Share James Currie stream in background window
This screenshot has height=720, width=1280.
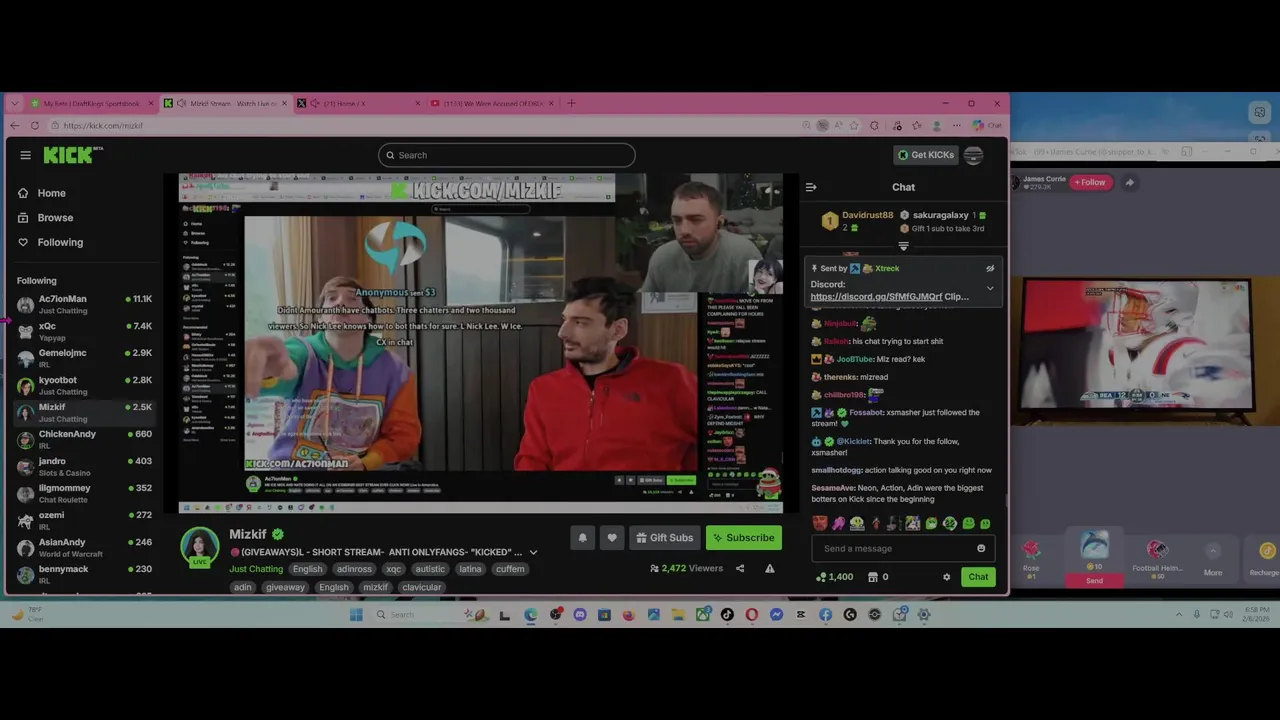pos(1129,182)
